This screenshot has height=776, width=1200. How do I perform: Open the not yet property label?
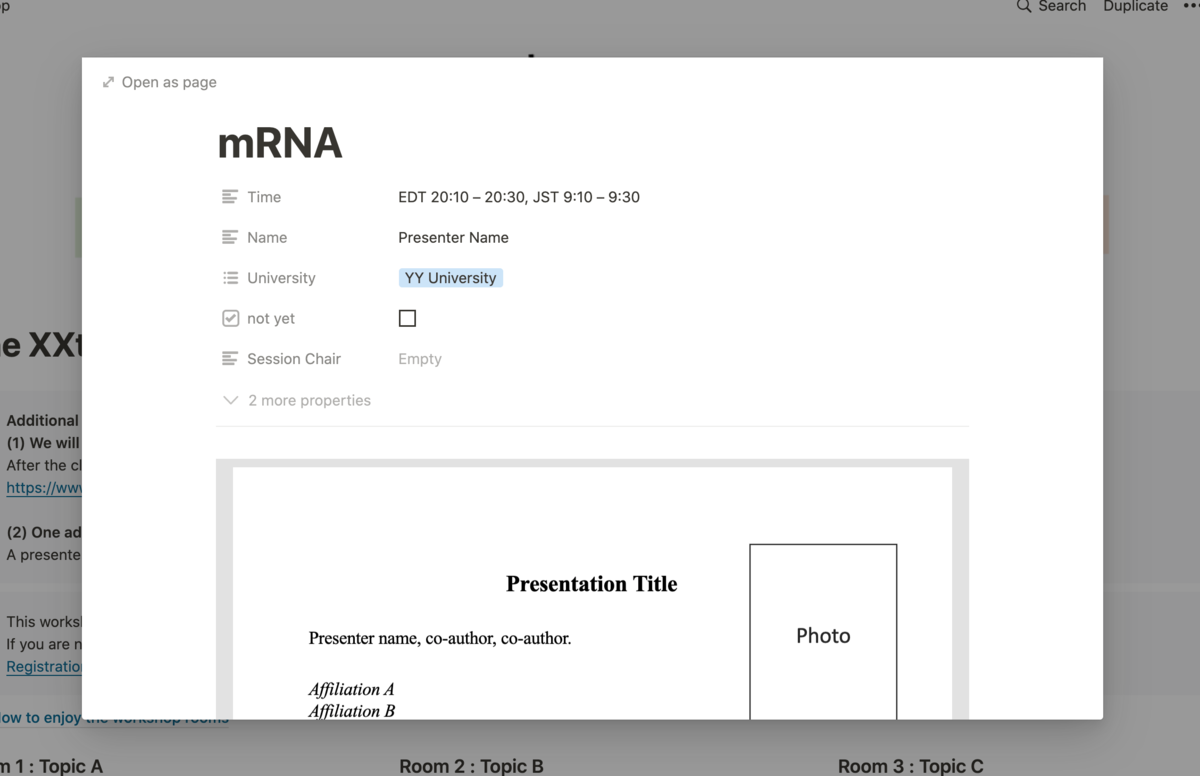coord(271,318)
